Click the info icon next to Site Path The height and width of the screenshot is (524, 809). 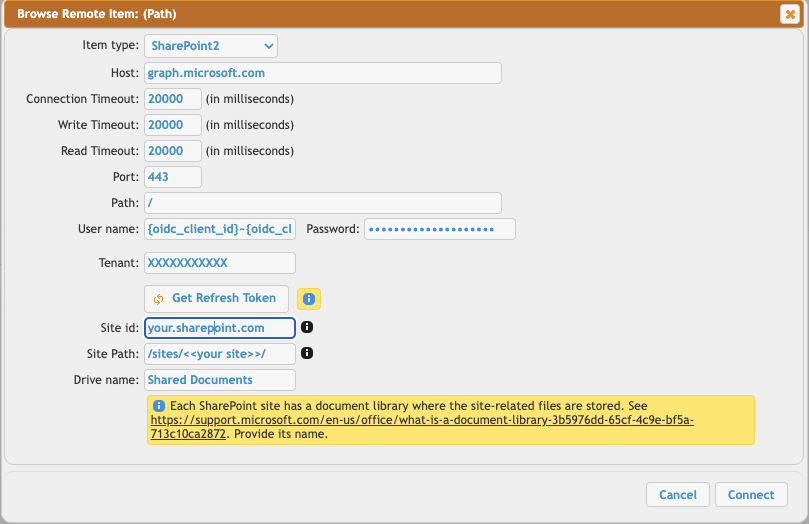[307, 353]
